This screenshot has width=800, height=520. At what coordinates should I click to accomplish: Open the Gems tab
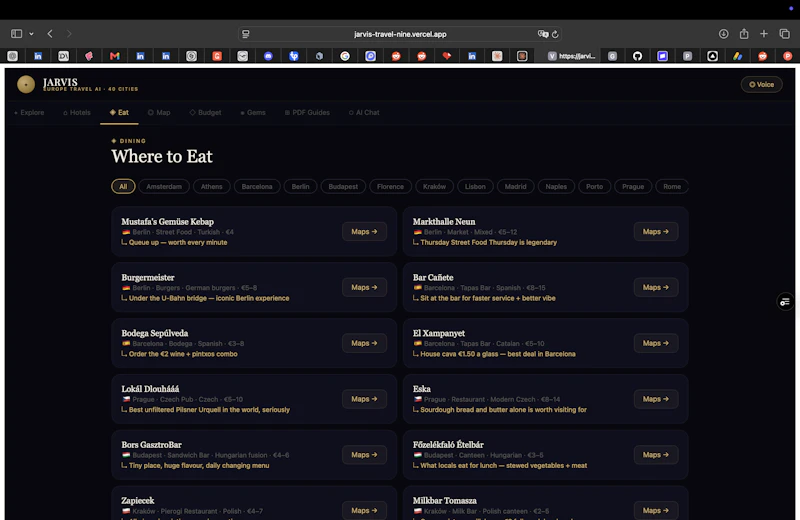(253, 112)
